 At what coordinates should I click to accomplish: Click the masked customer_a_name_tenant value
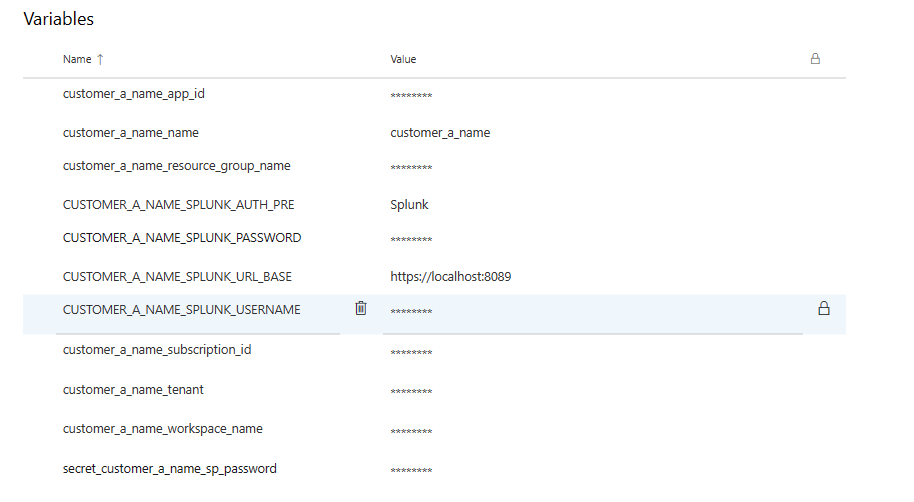[411, 392]
